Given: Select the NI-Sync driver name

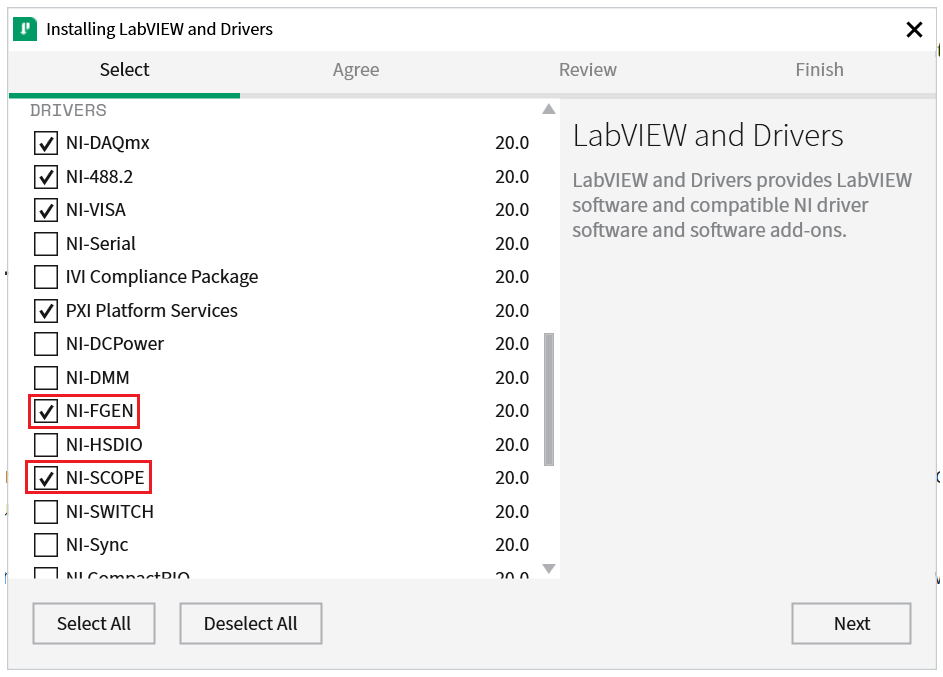Looking at the screenshot, I should (x=97, y=545).
